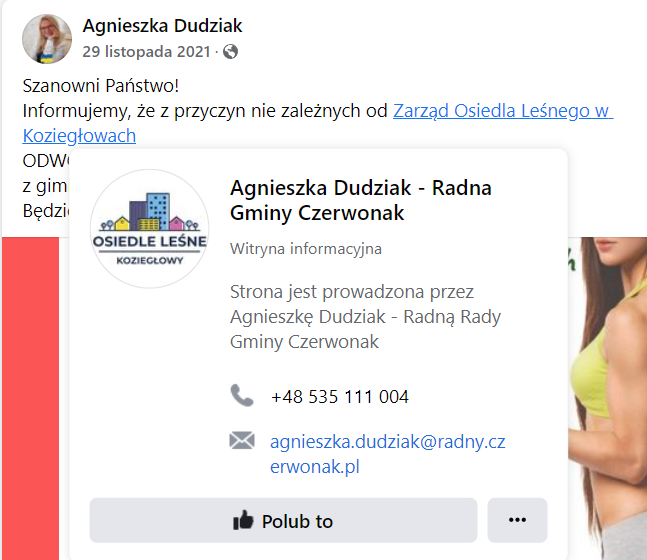Click the Witryna informacyjna category label
Screen dimensions: 647x560
click(x=306, y=249)
